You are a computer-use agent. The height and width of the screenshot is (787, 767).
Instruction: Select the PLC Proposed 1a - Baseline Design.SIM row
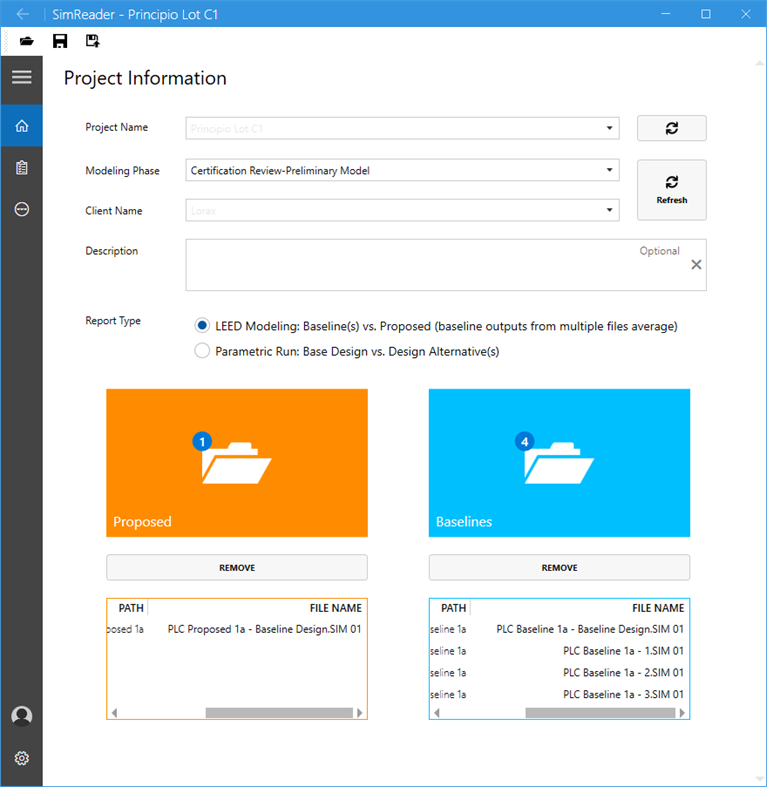[237, 629]
